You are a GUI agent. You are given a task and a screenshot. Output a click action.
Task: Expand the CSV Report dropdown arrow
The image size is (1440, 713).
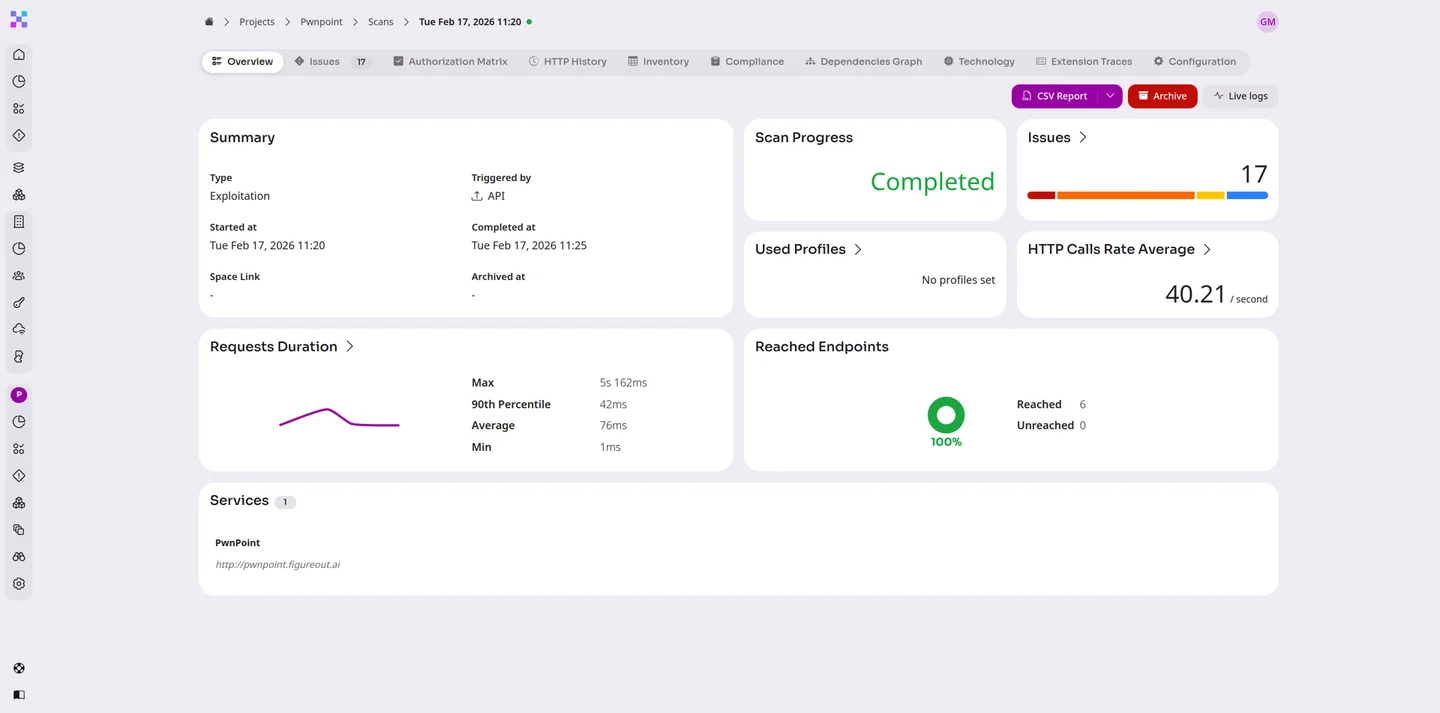click(1110, 96)
